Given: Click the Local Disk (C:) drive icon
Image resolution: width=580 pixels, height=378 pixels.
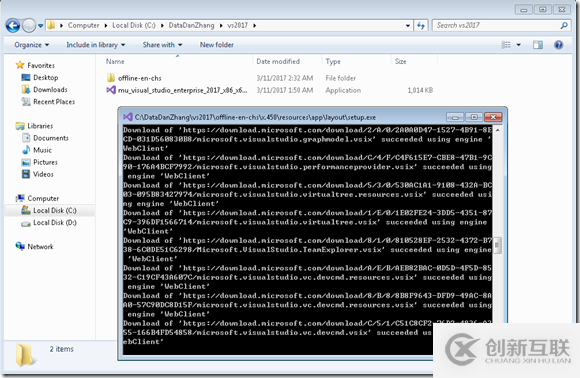Looking at the screenshot, I should click(26, 210).
